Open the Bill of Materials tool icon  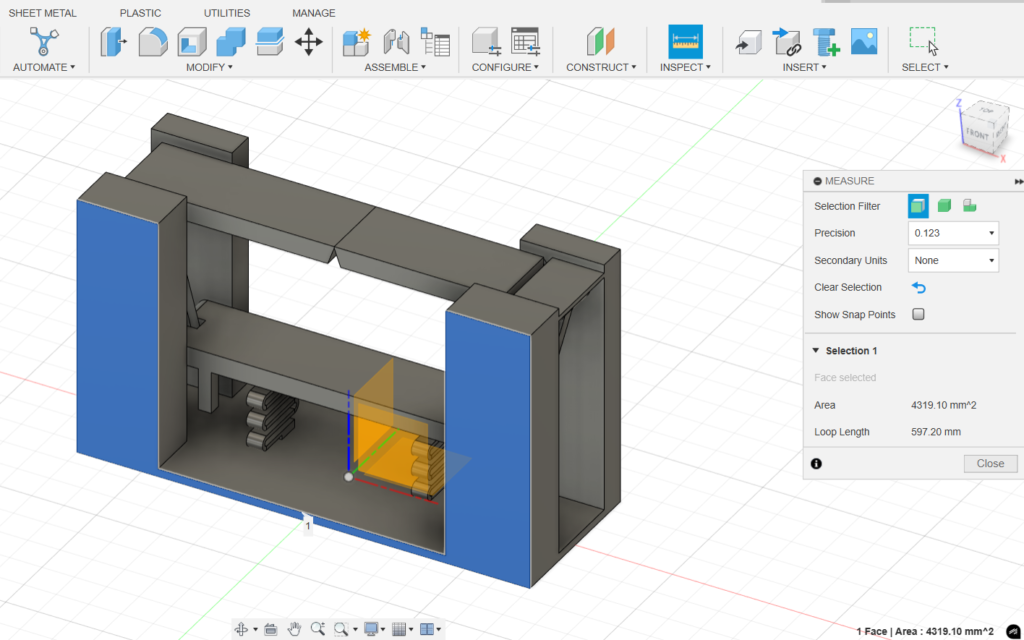[435, 42]
